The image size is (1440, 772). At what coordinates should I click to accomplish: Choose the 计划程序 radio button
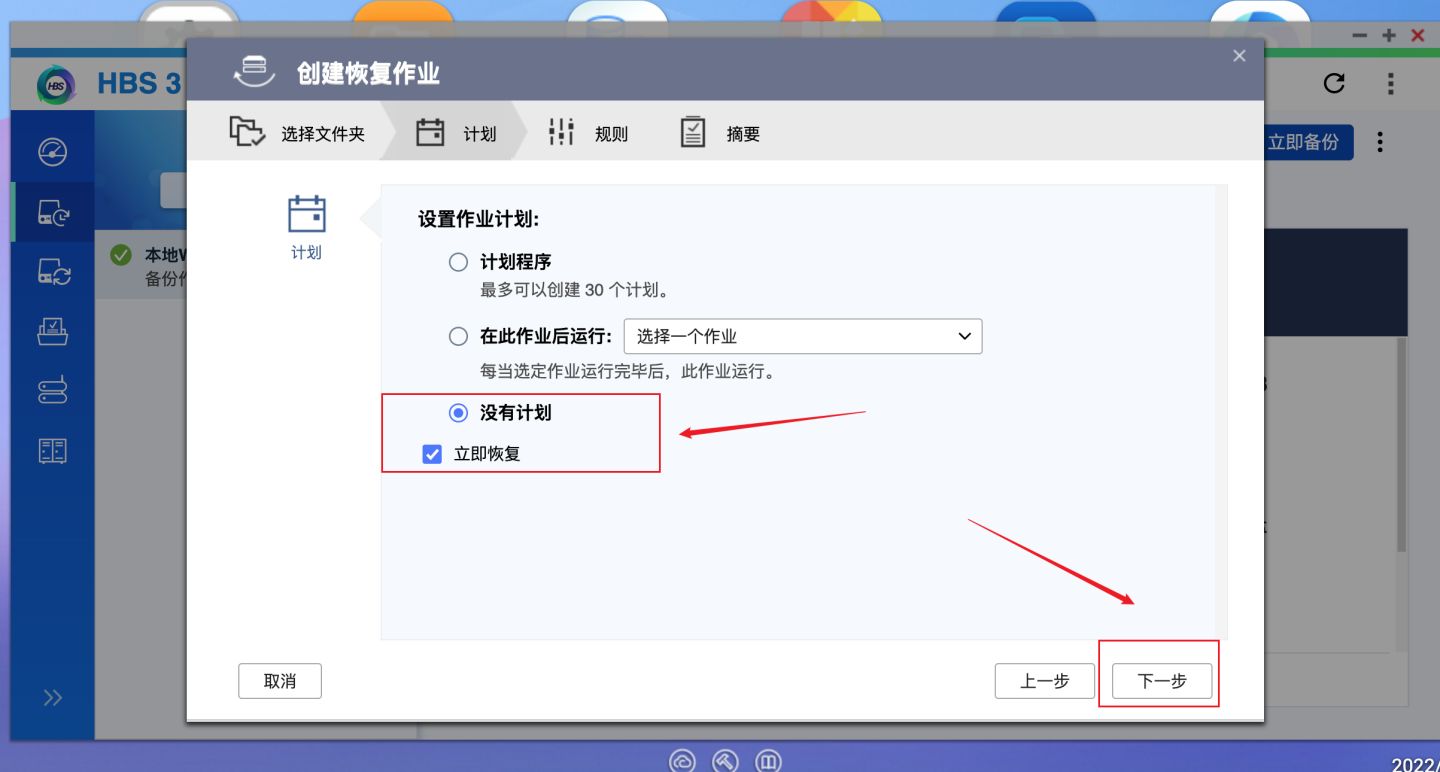point(458,261)
